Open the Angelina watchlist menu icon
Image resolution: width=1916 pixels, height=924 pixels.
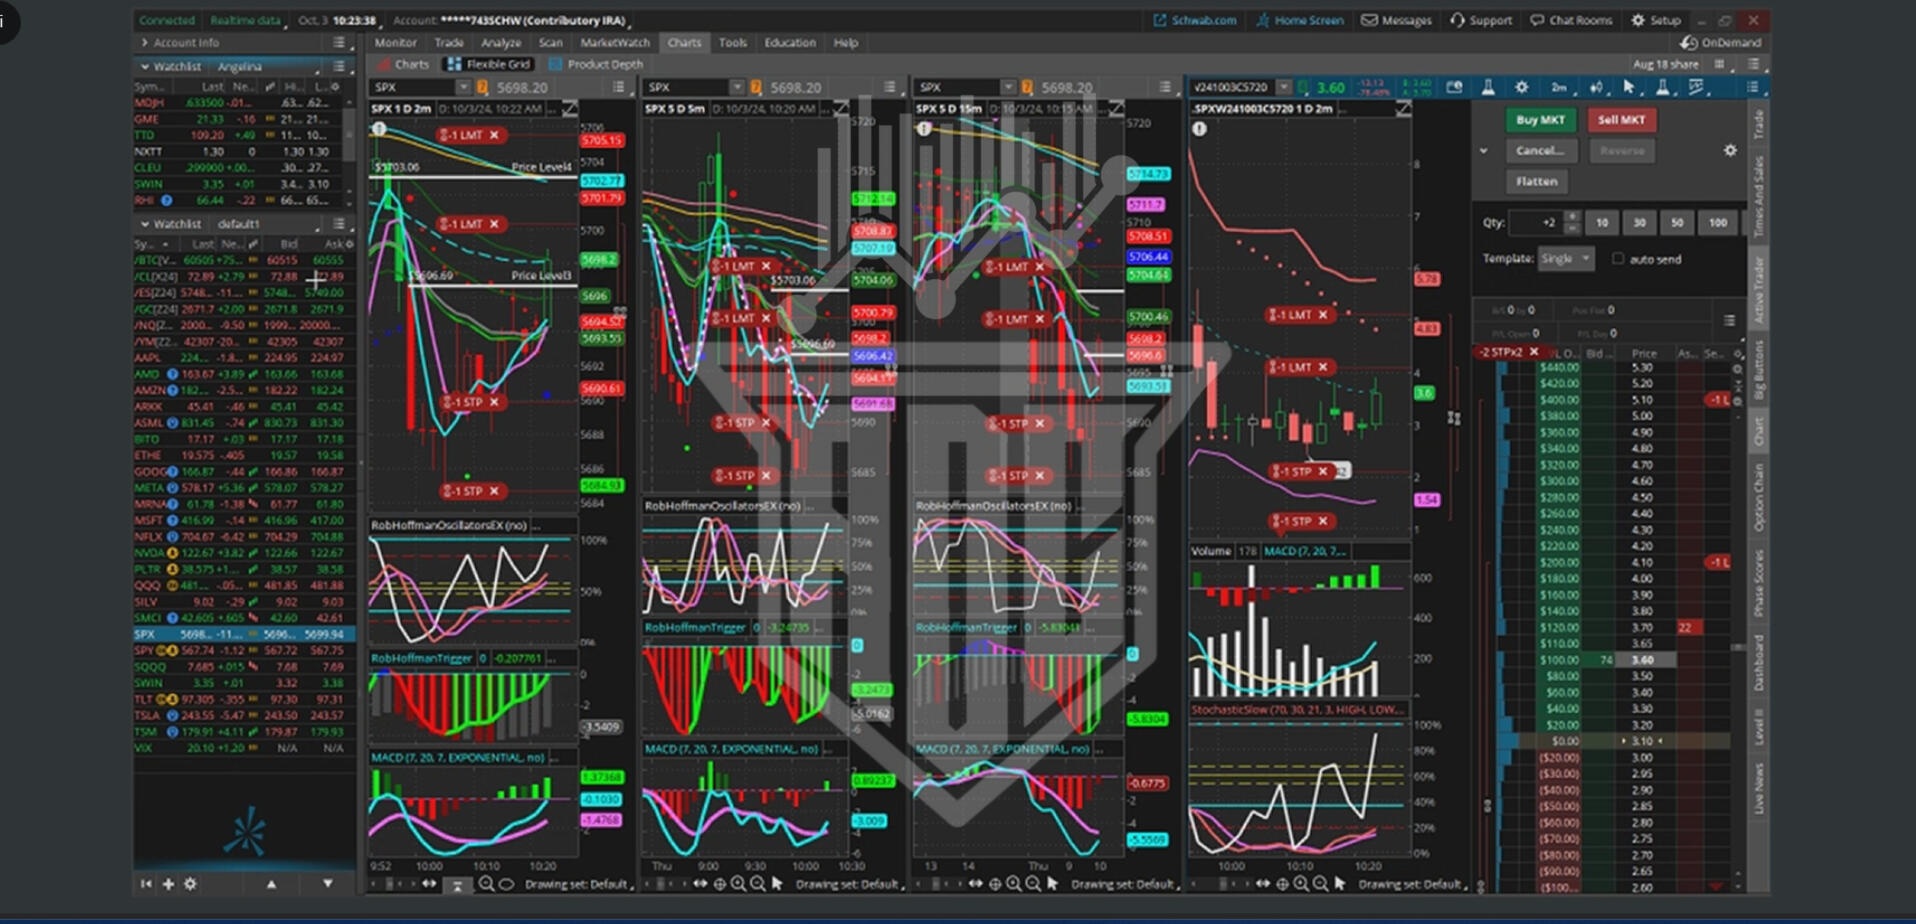(x=339, y=66)
